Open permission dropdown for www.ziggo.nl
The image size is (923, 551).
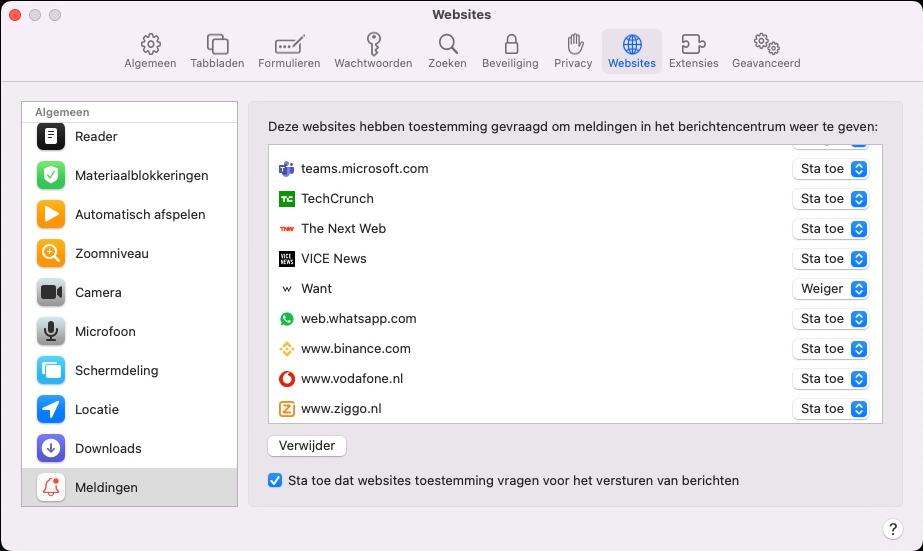(831, 409)
